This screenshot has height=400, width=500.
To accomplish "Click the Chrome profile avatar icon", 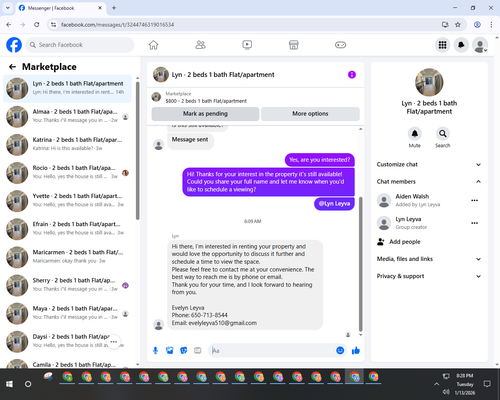I will 477,24.
